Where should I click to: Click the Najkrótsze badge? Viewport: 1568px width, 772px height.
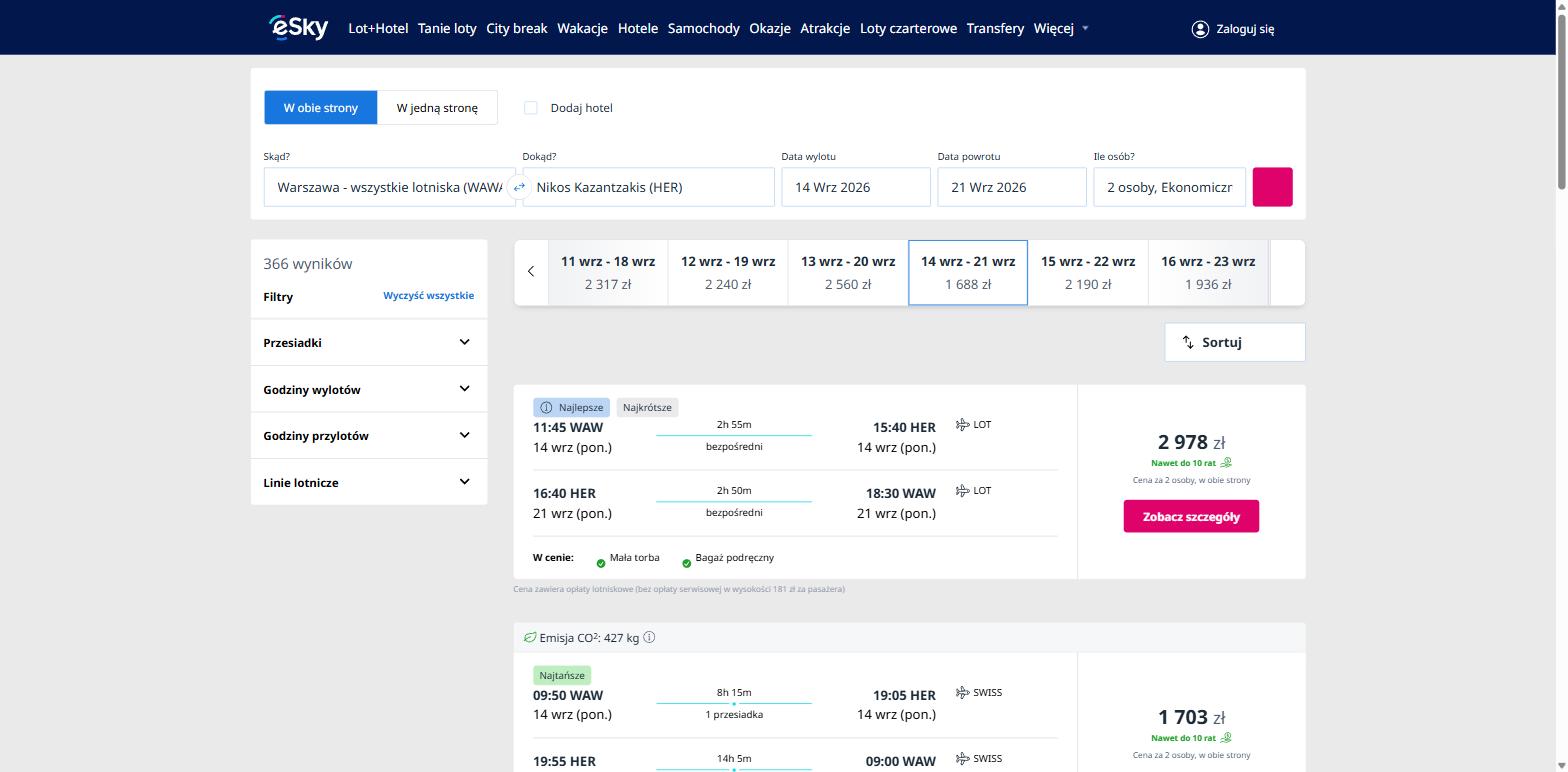(647, 407)
